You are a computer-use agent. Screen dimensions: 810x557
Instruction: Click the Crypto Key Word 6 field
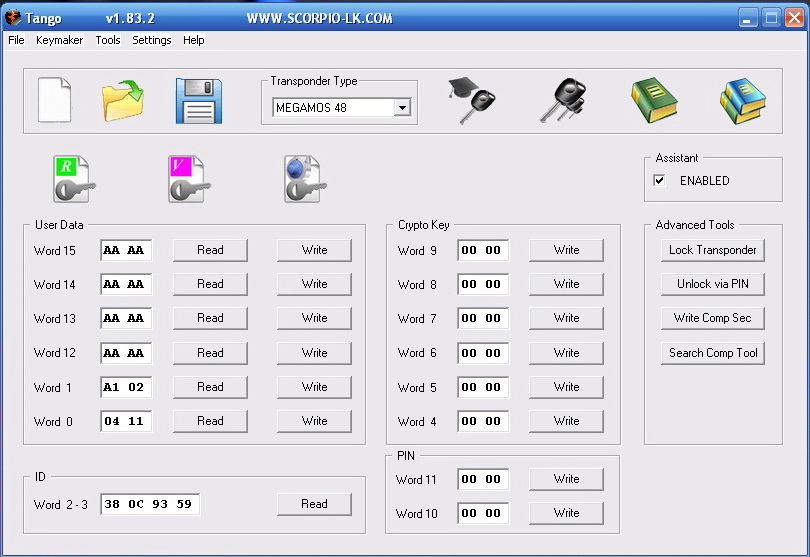tap(482, 353)
